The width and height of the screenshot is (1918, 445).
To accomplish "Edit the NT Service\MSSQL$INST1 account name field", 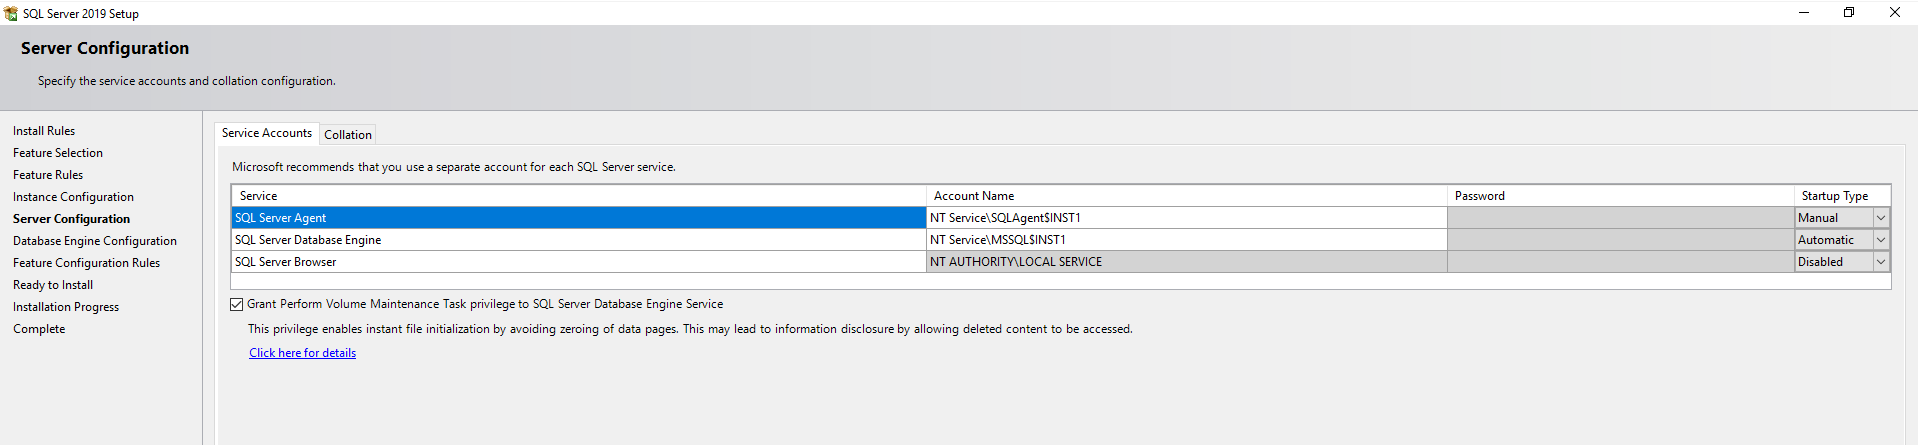I will (x=1186, y=240).
